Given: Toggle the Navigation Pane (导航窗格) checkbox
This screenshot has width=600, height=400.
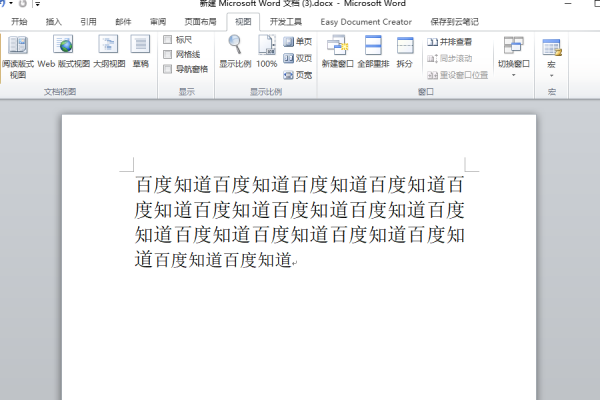Looking at the screenshot, I should tap(167, 69).
